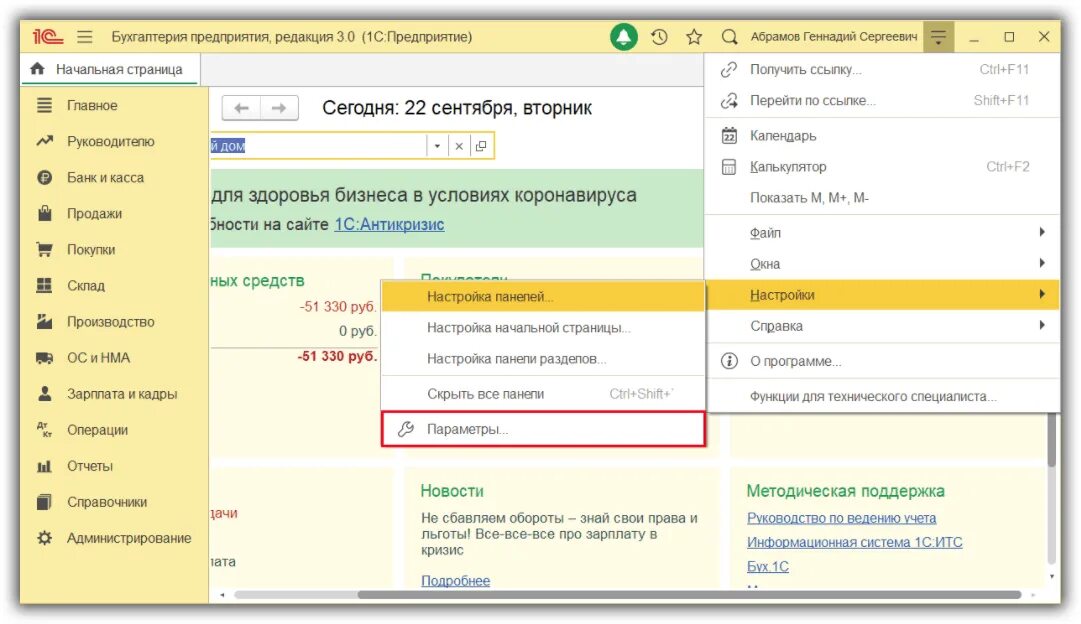Click the back navigation arrow button
Viewport: 1081px width, 624px height.
(241, 108)
